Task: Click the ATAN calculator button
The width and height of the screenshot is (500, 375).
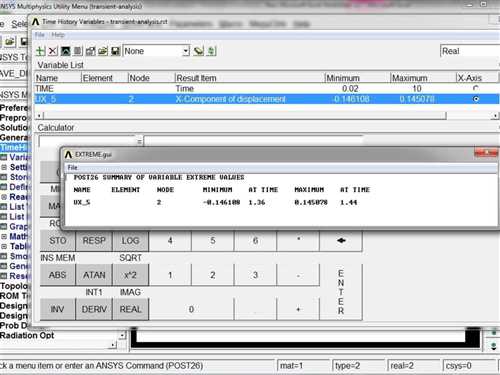Action: tap(94, 275)
